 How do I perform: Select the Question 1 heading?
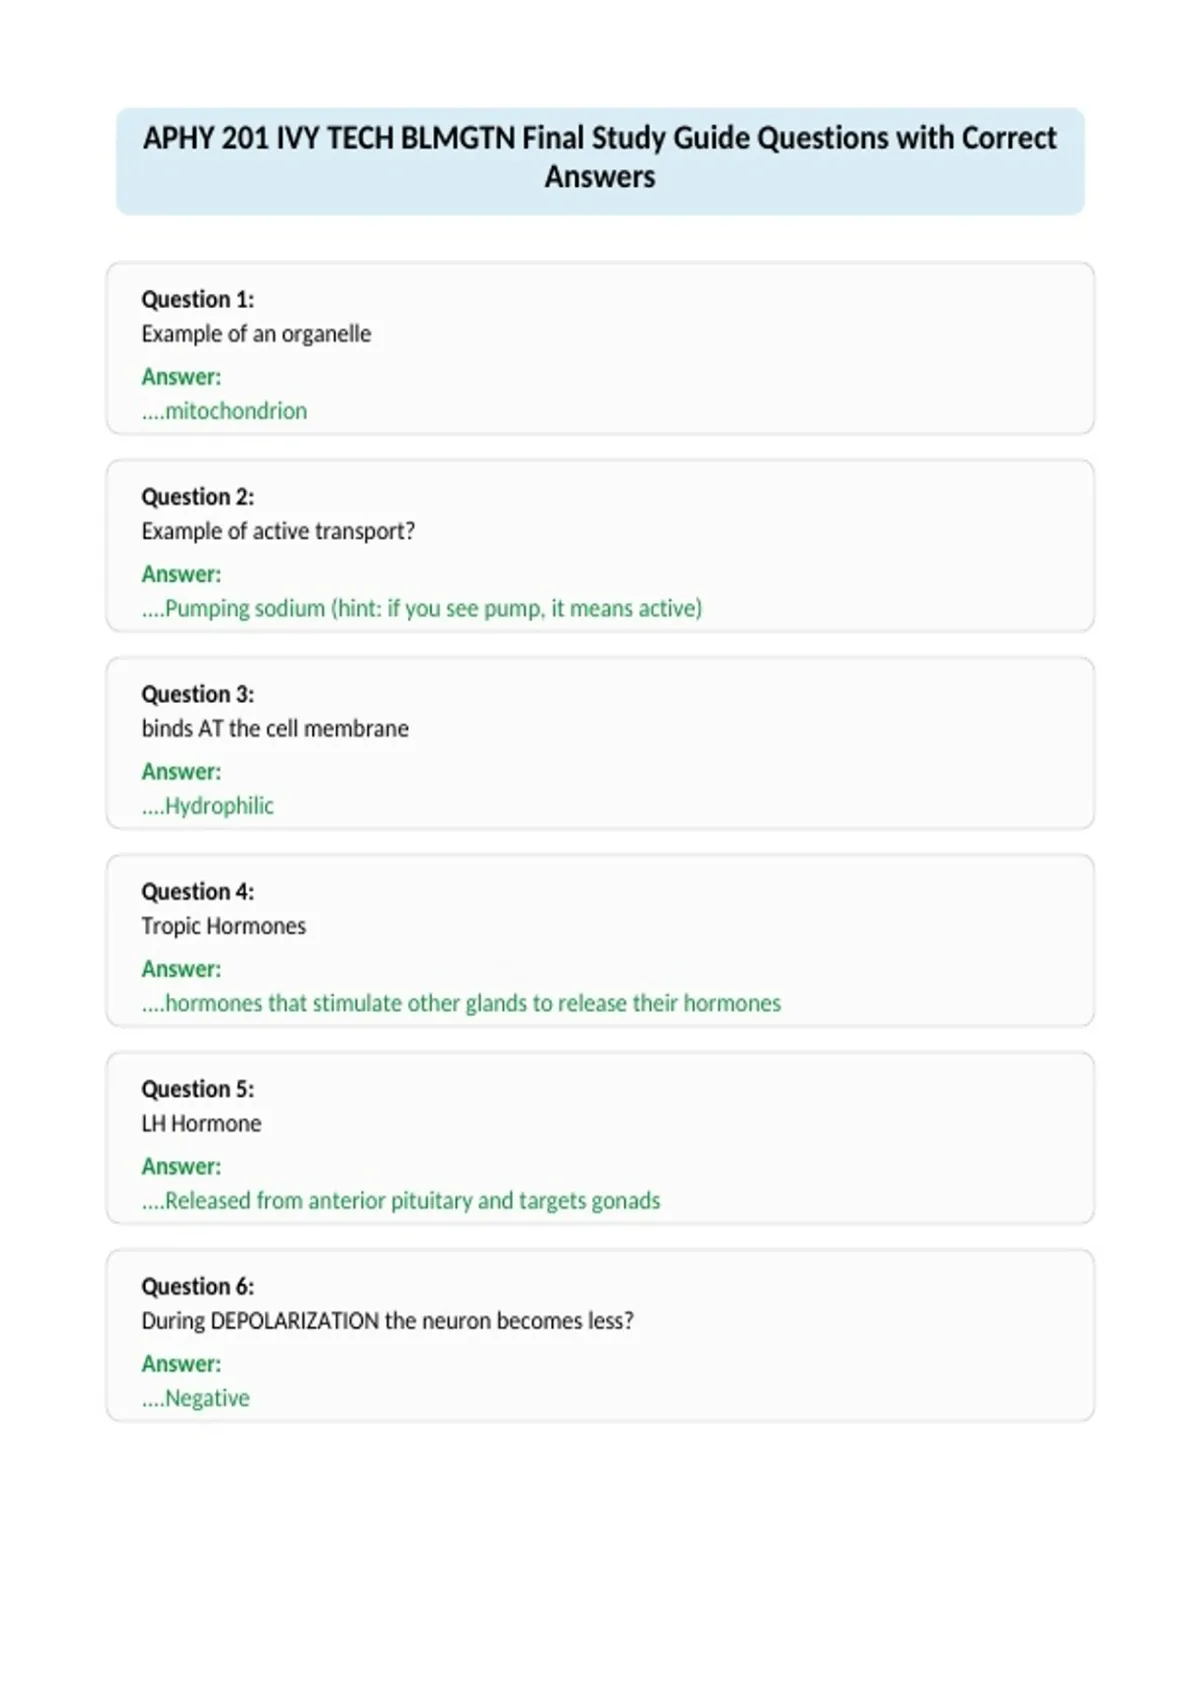tap(198, 299)
